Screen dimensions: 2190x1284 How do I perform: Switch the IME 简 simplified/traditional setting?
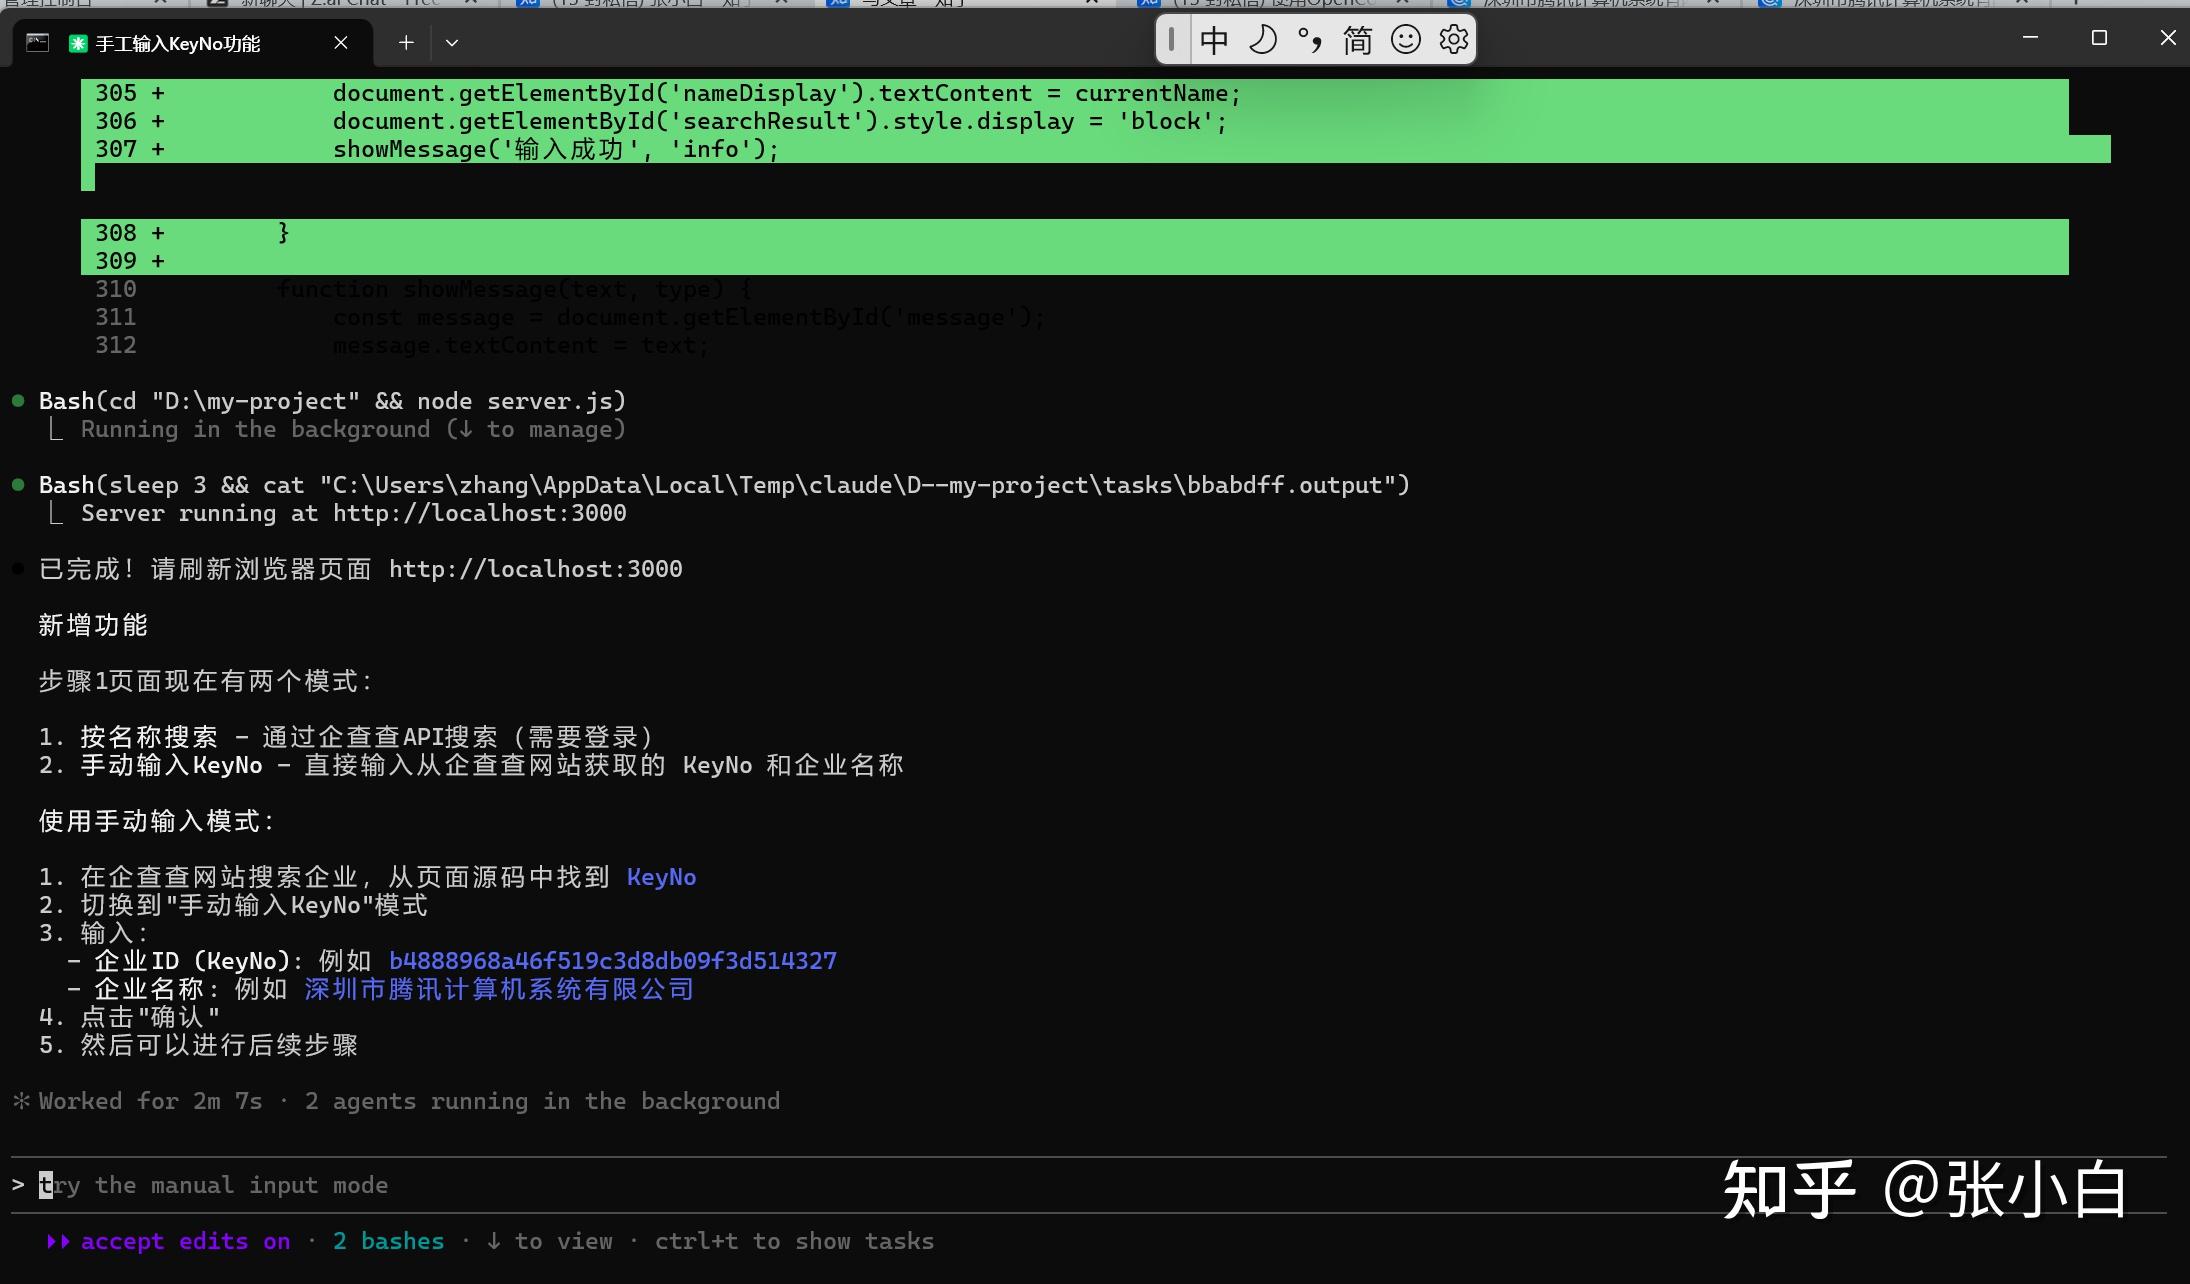[x=1357, y=40]
